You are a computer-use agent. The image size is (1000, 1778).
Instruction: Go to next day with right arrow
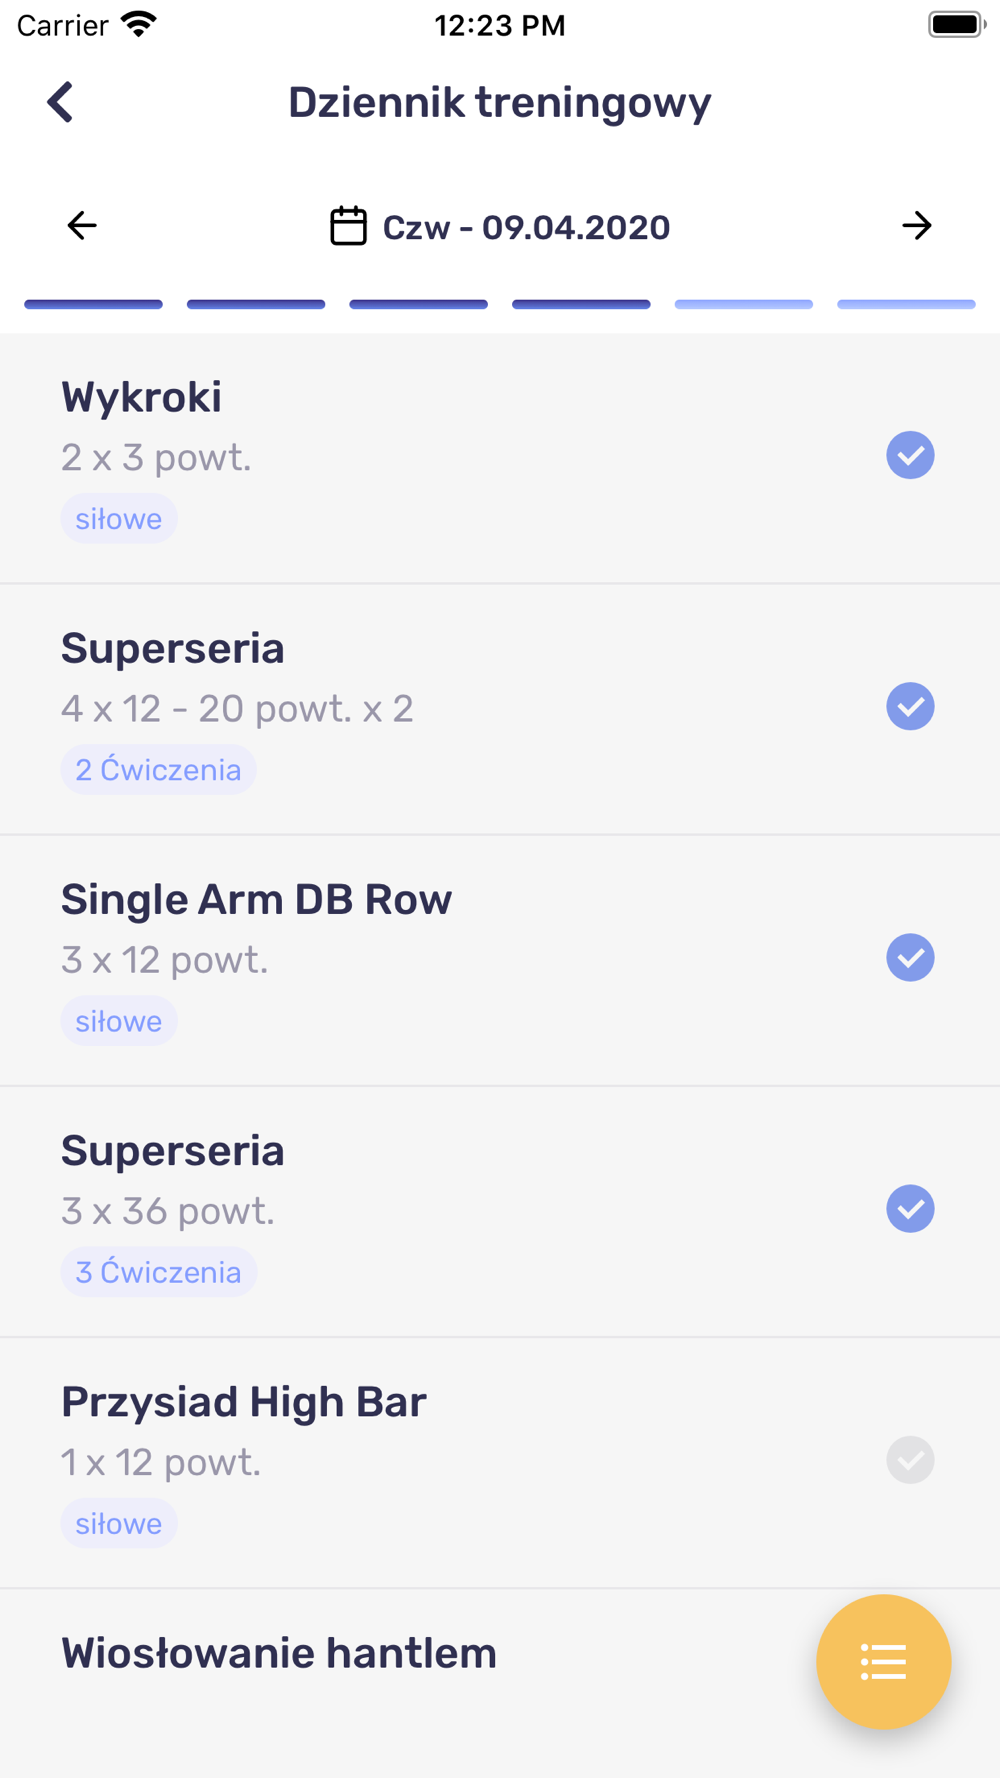click(x=916, y=226)
